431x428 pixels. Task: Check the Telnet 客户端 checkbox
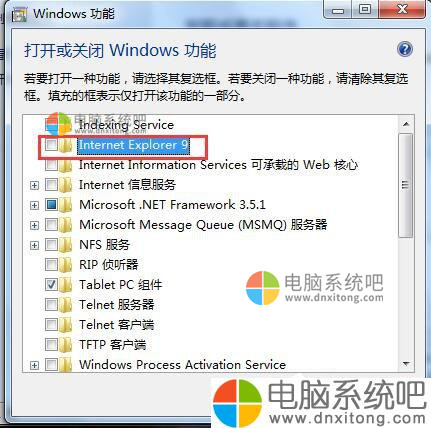[51, 324]
